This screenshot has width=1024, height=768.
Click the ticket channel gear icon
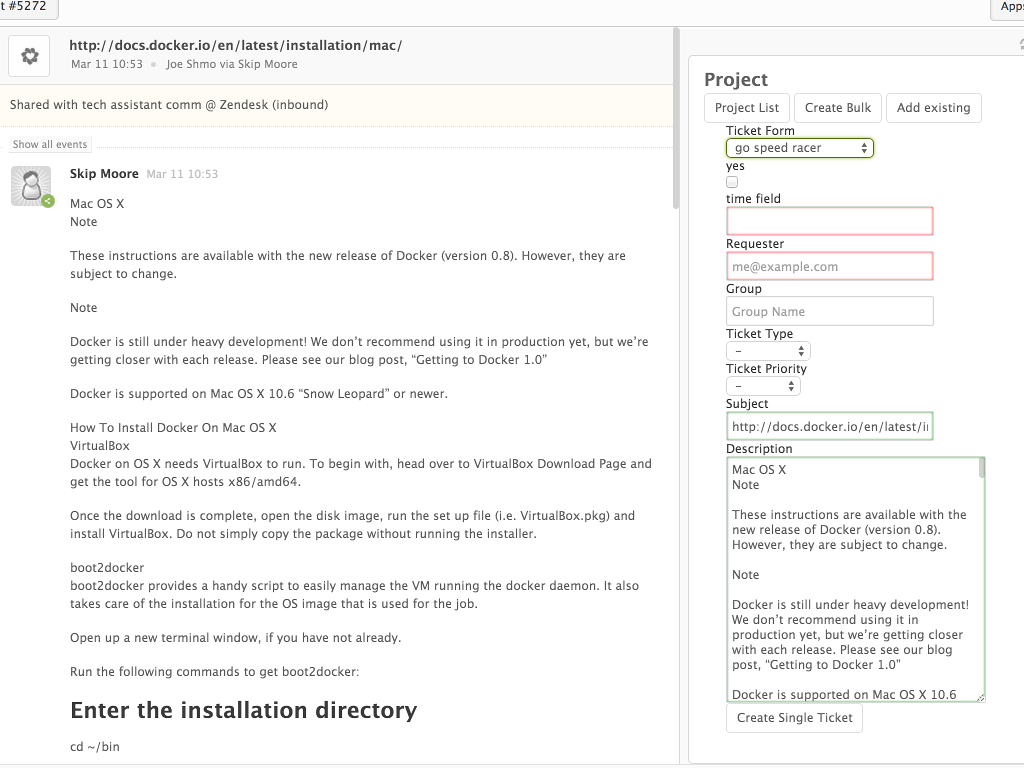pyautogui.click(x=28, y=55)
